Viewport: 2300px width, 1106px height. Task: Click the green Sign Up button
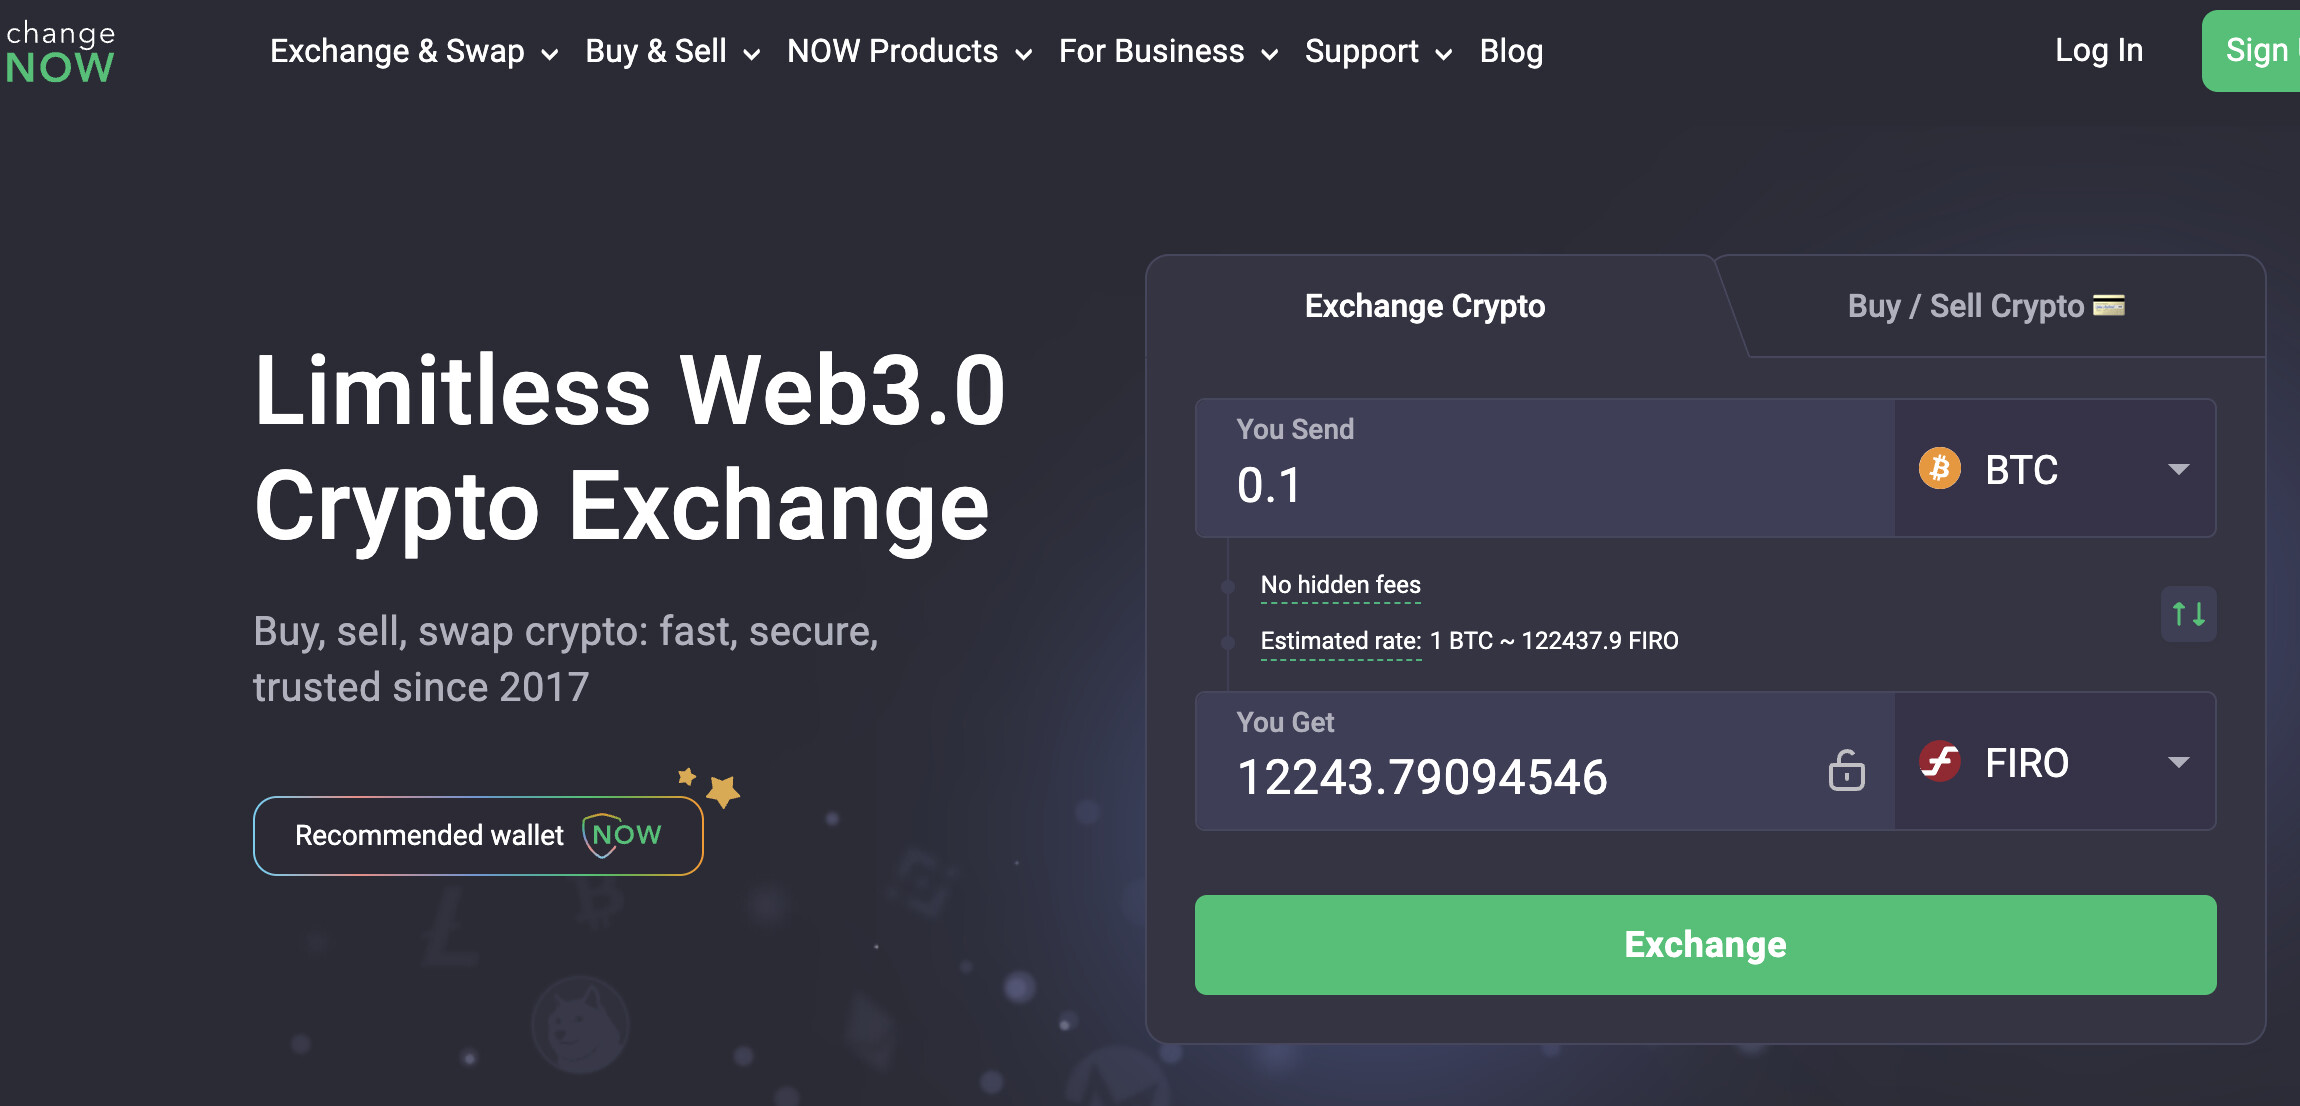pos(2251,51)
